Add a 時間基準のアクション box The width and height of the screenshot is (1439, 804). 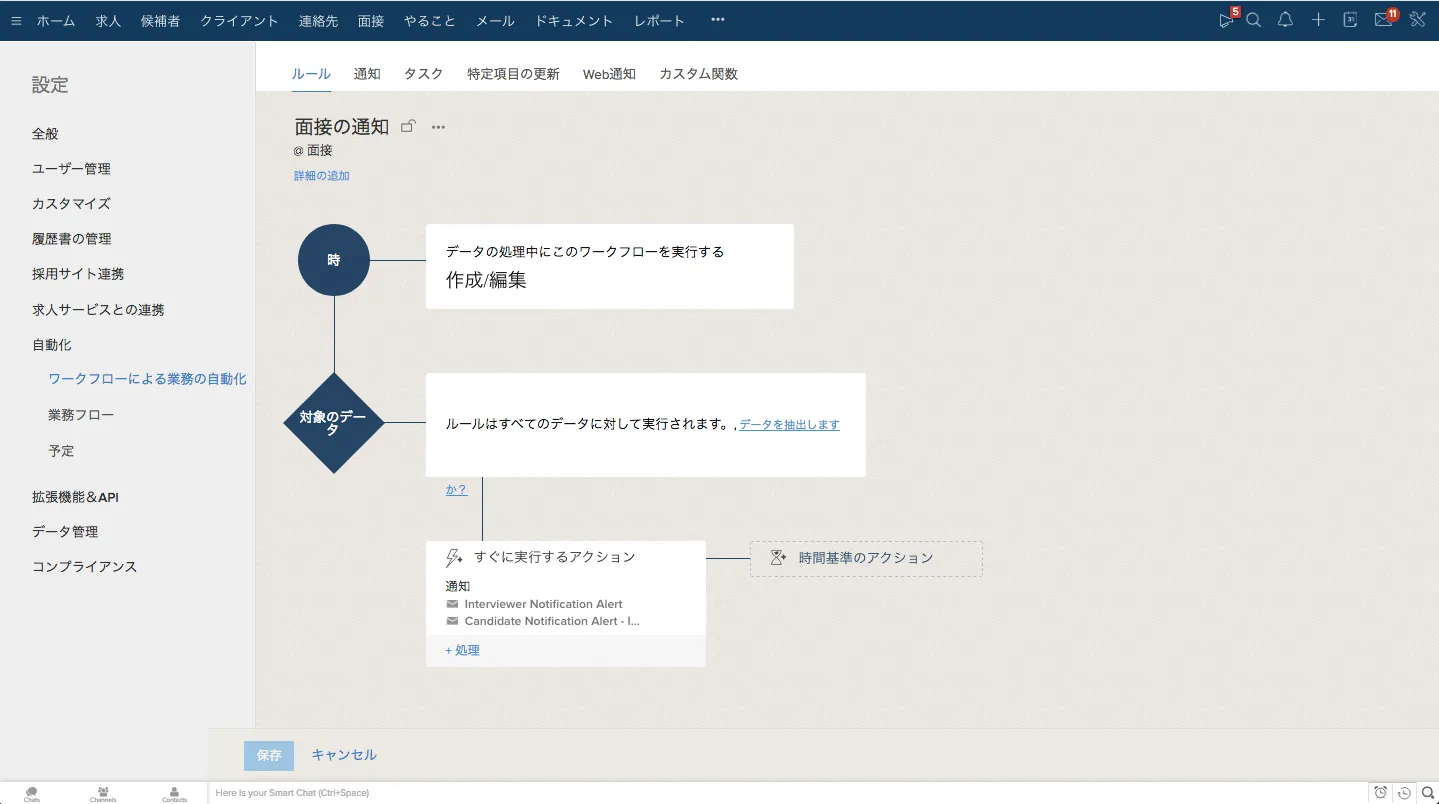[866, 559]
